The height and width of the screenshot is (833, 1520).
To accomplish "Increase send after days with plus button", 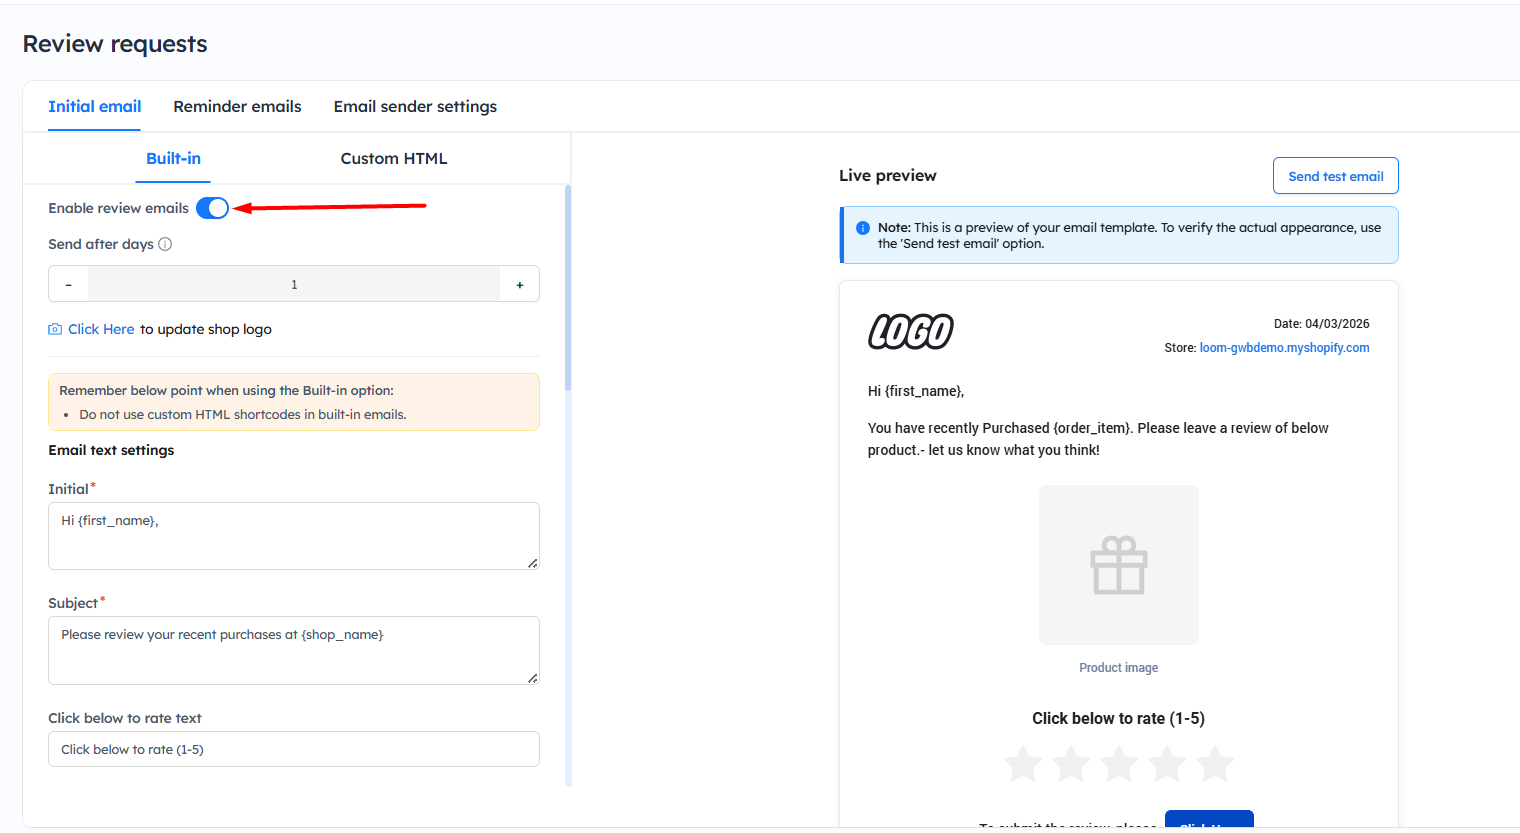I will pos(519,284).
